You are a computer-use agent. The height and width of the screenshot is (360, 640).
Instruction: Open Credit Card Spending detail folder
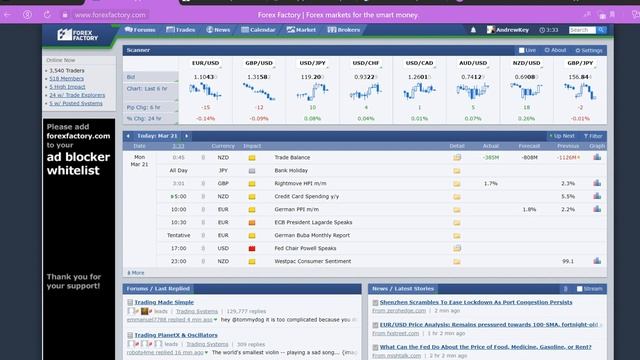[x=457, y=197]
